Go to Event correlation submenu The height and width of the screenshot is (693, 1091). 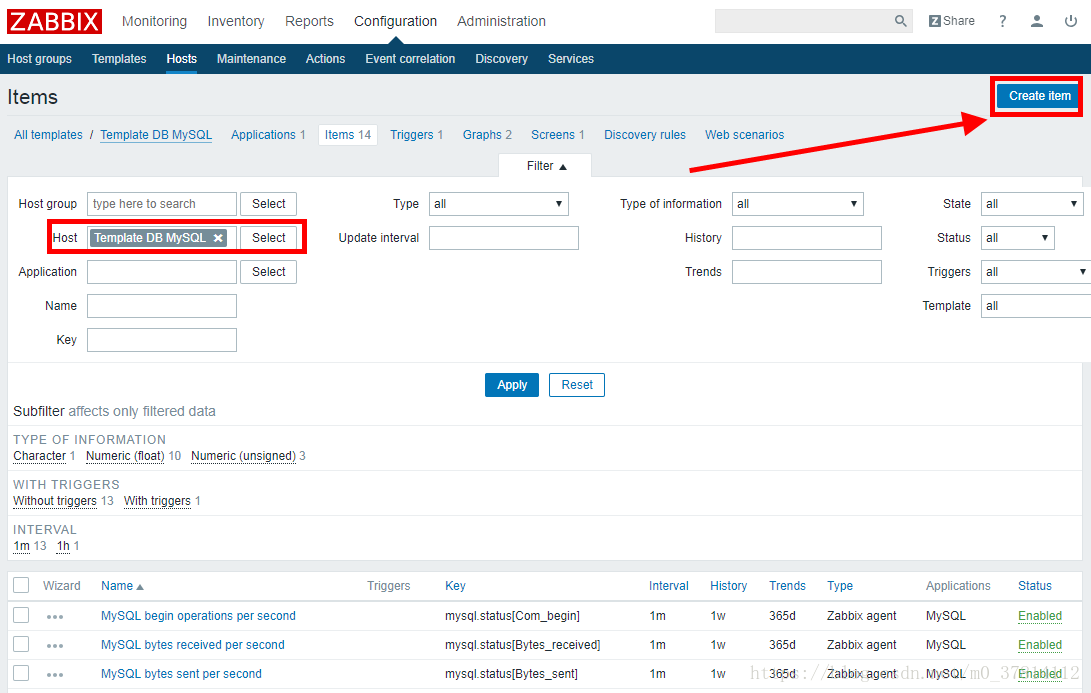click(410, 59)
